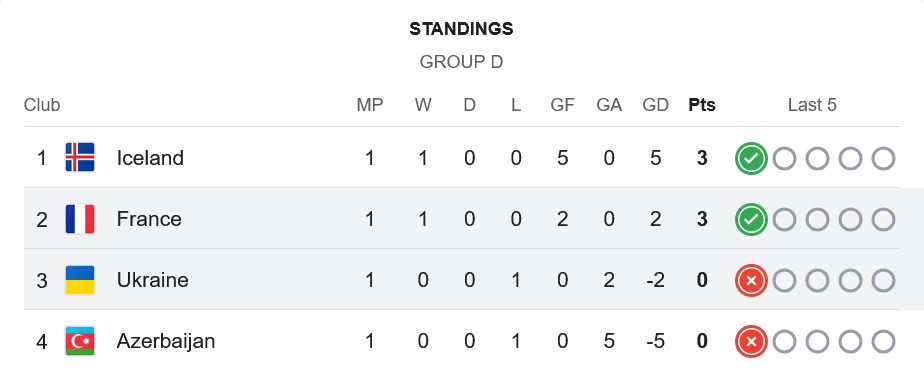Click the Iceland flag icon
Screen dimensions: 924x388
80,157
